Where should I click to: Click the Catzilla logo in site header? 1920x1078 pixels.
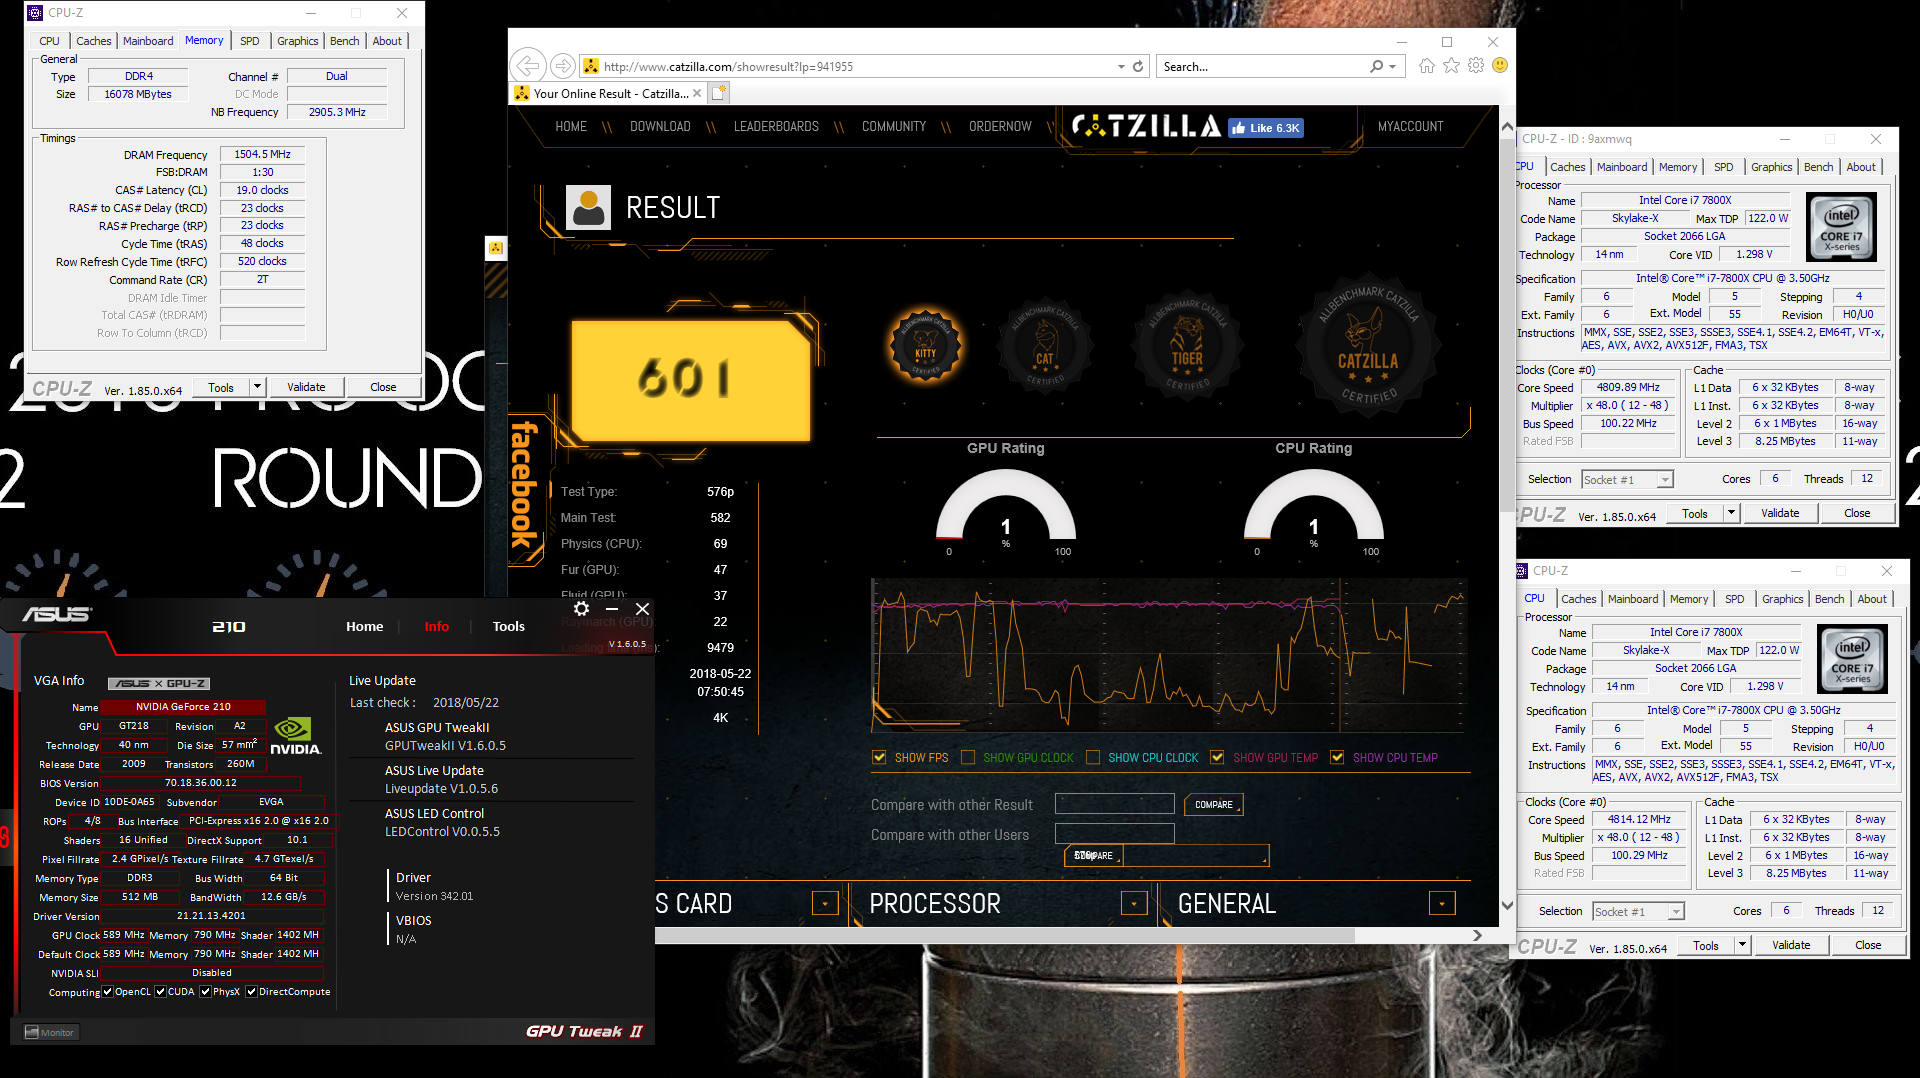[x=1146, y=126]
